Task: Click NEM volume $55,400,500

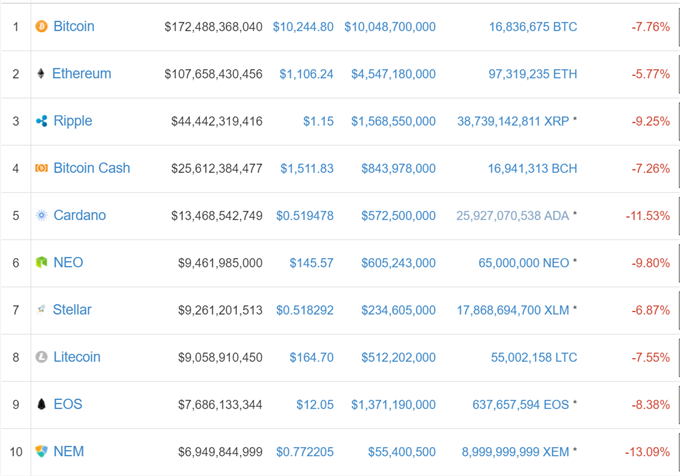Action: 402,452
